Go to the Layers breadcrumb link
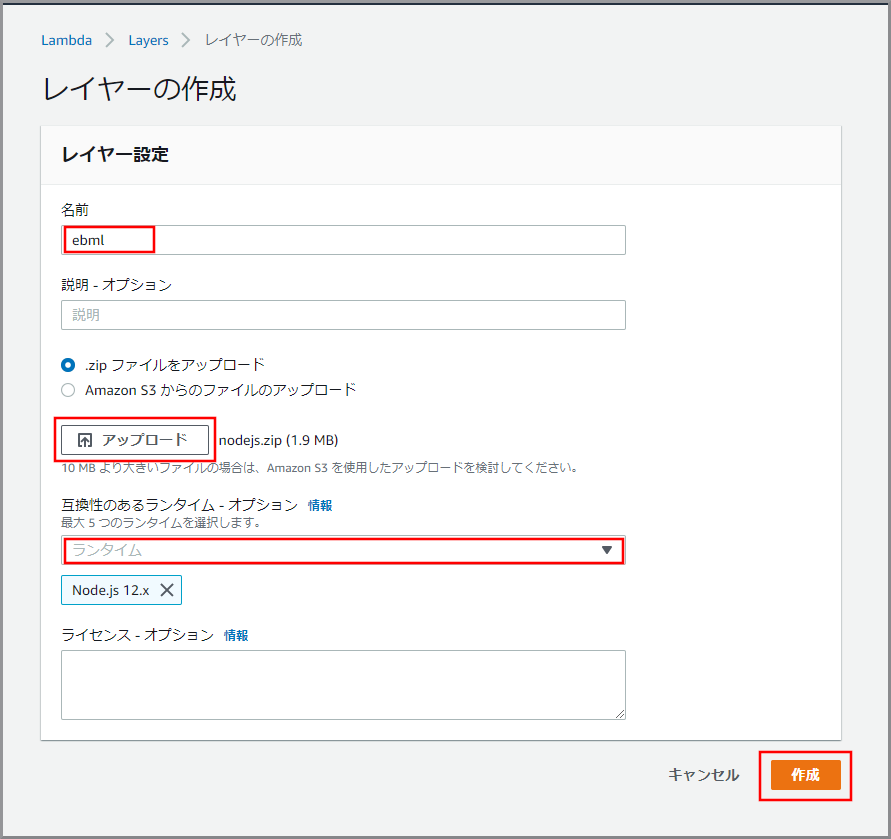This screenshot has width=891, height=839. 148,40
